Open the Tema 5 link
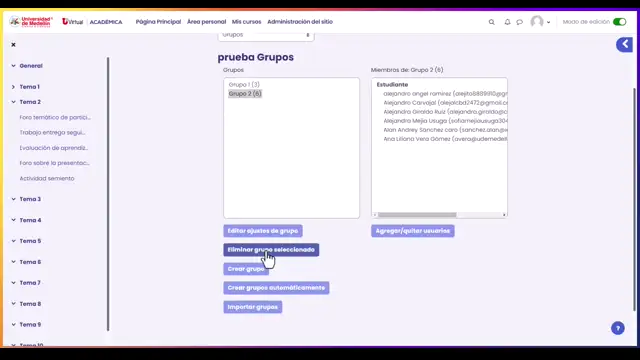Screen dimensions: 640x360 coord(30,241)
